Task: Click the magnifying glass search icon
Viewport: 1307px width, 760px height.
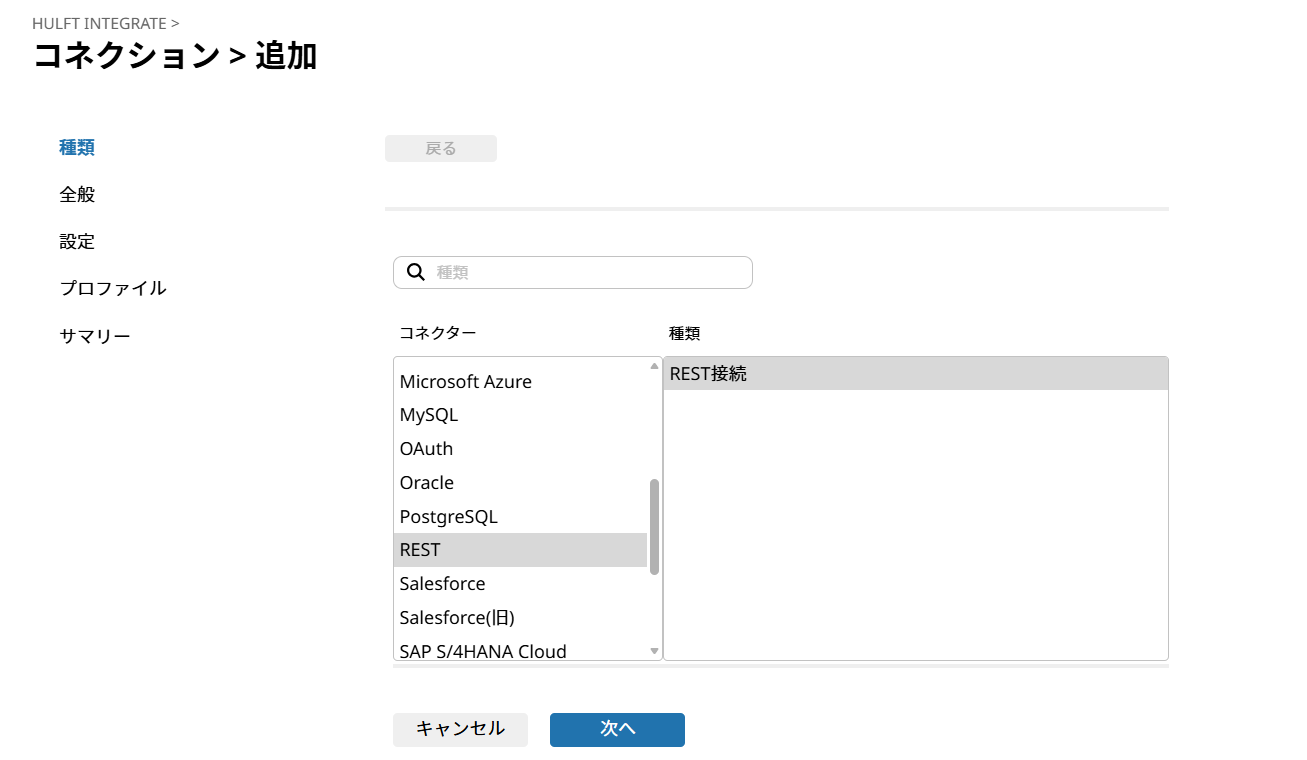Action: 416,272
